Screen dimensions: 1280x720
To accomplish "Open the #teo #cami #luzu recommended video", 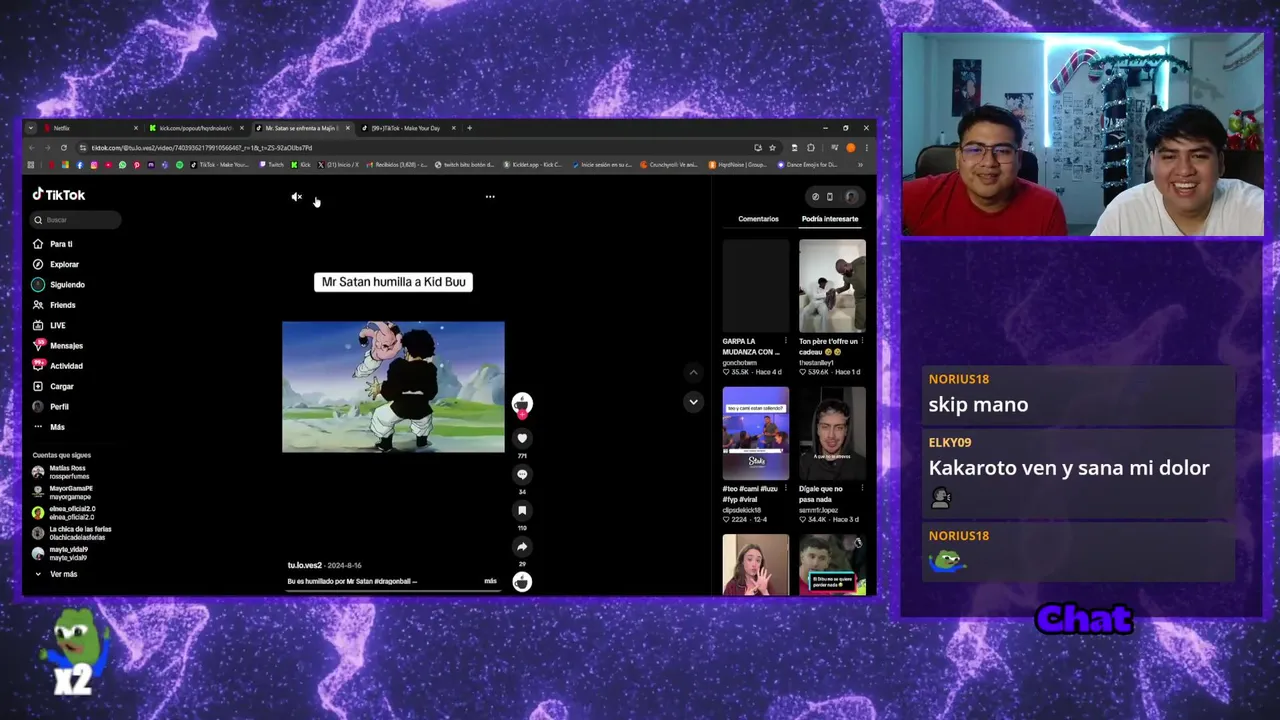I will click(x=756, y=433).
